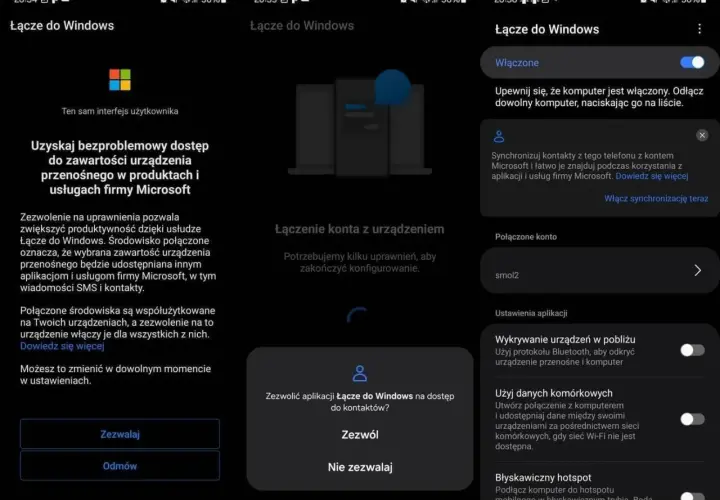Toggle Błyskawiczny hotspot switch
The width and height of the screenshot is (720, 500).
(692, 496)
